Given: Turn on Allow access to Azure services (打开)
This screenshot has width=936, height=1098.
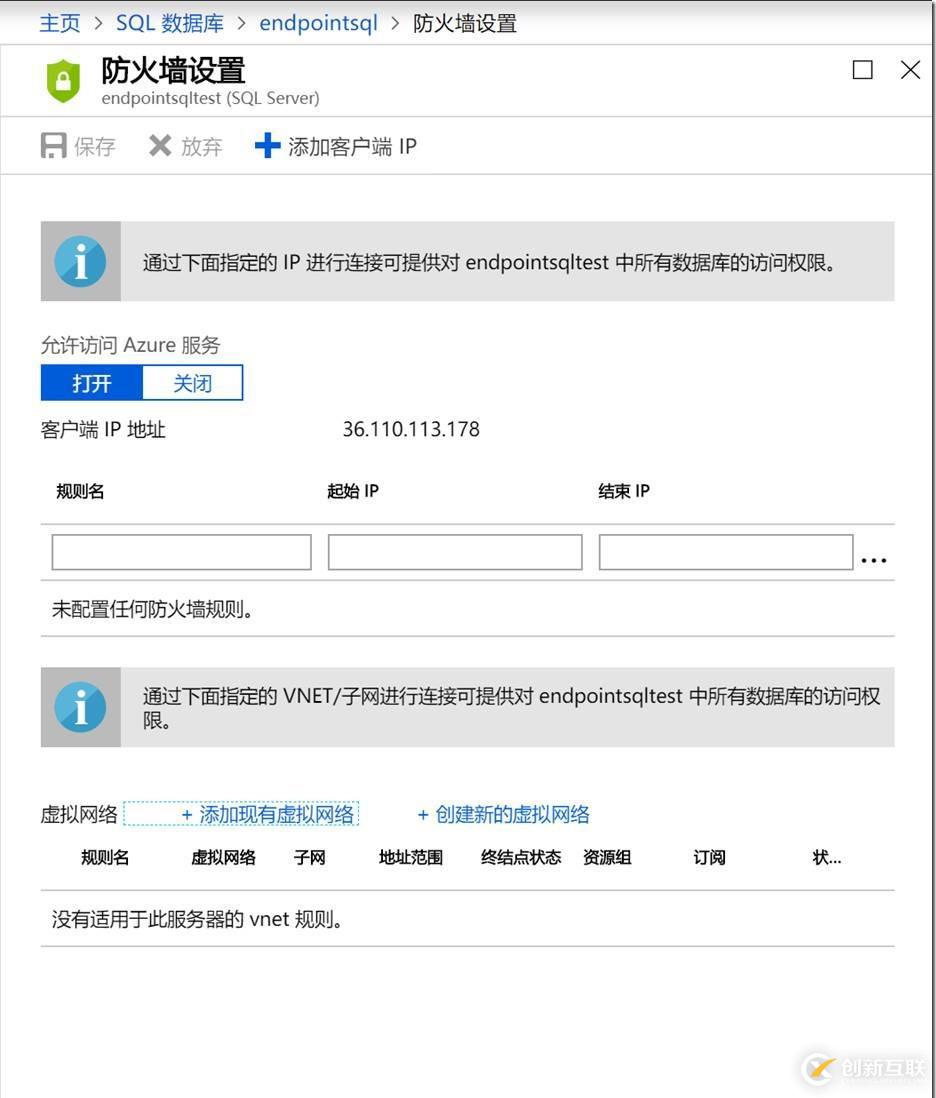Looking at the screenshot, I should [x=92, y=382].
